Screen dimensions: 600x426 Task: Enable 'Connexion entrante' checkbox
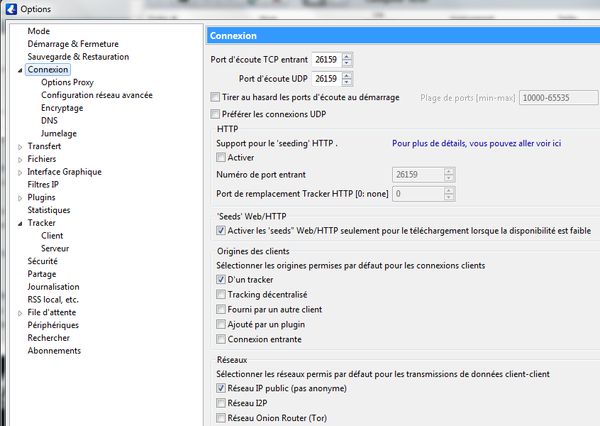[x=221, y=339]
